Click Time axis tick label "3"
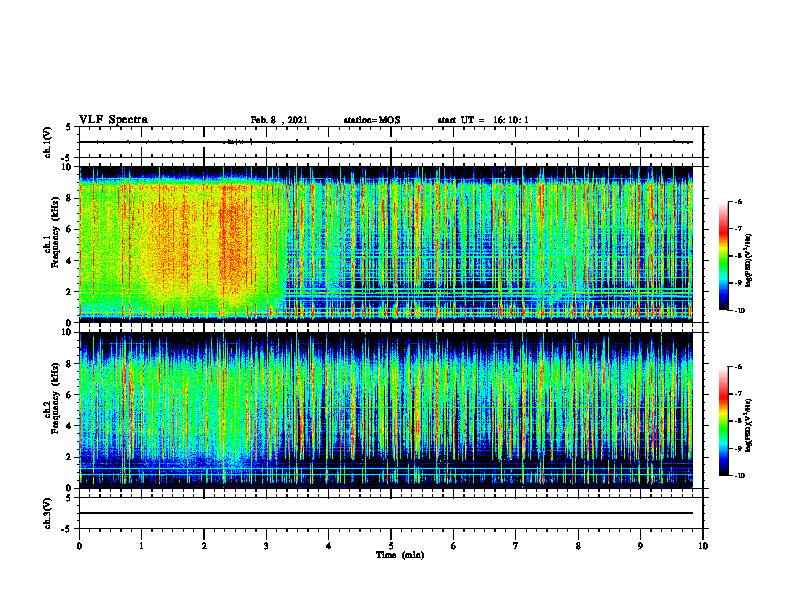The height and width of the screenshot is (612, 792). (x=266, y=546)
